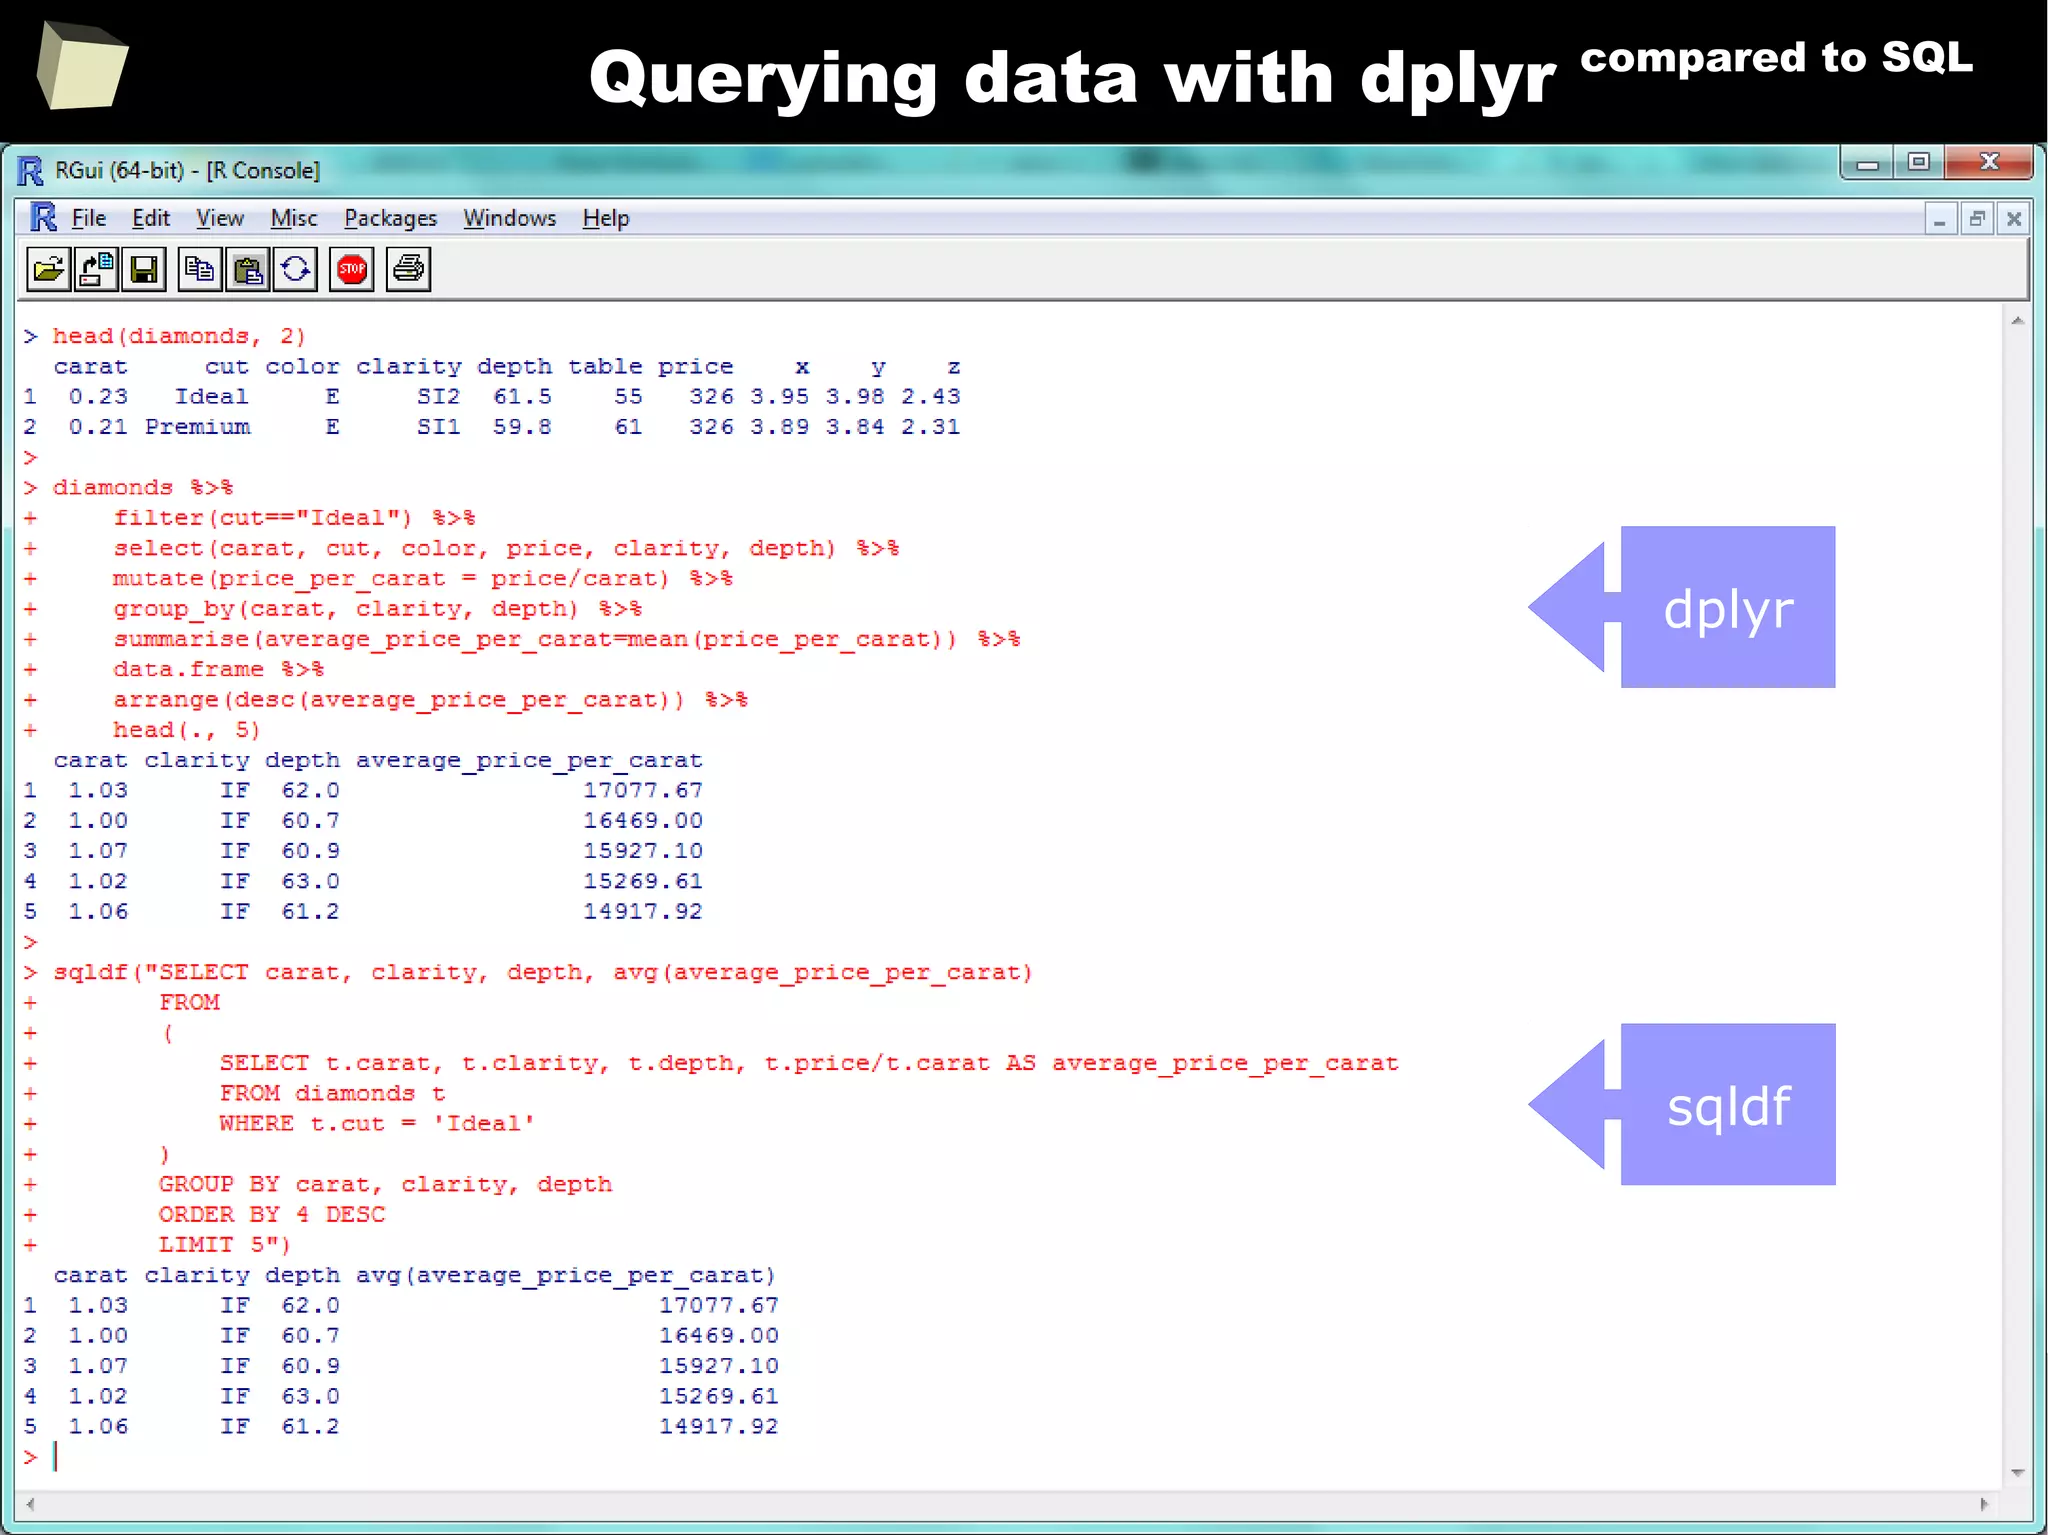Click the sqldf output value 15927.10
The image size is (2048, 1535).
[x=719, y=1366]
